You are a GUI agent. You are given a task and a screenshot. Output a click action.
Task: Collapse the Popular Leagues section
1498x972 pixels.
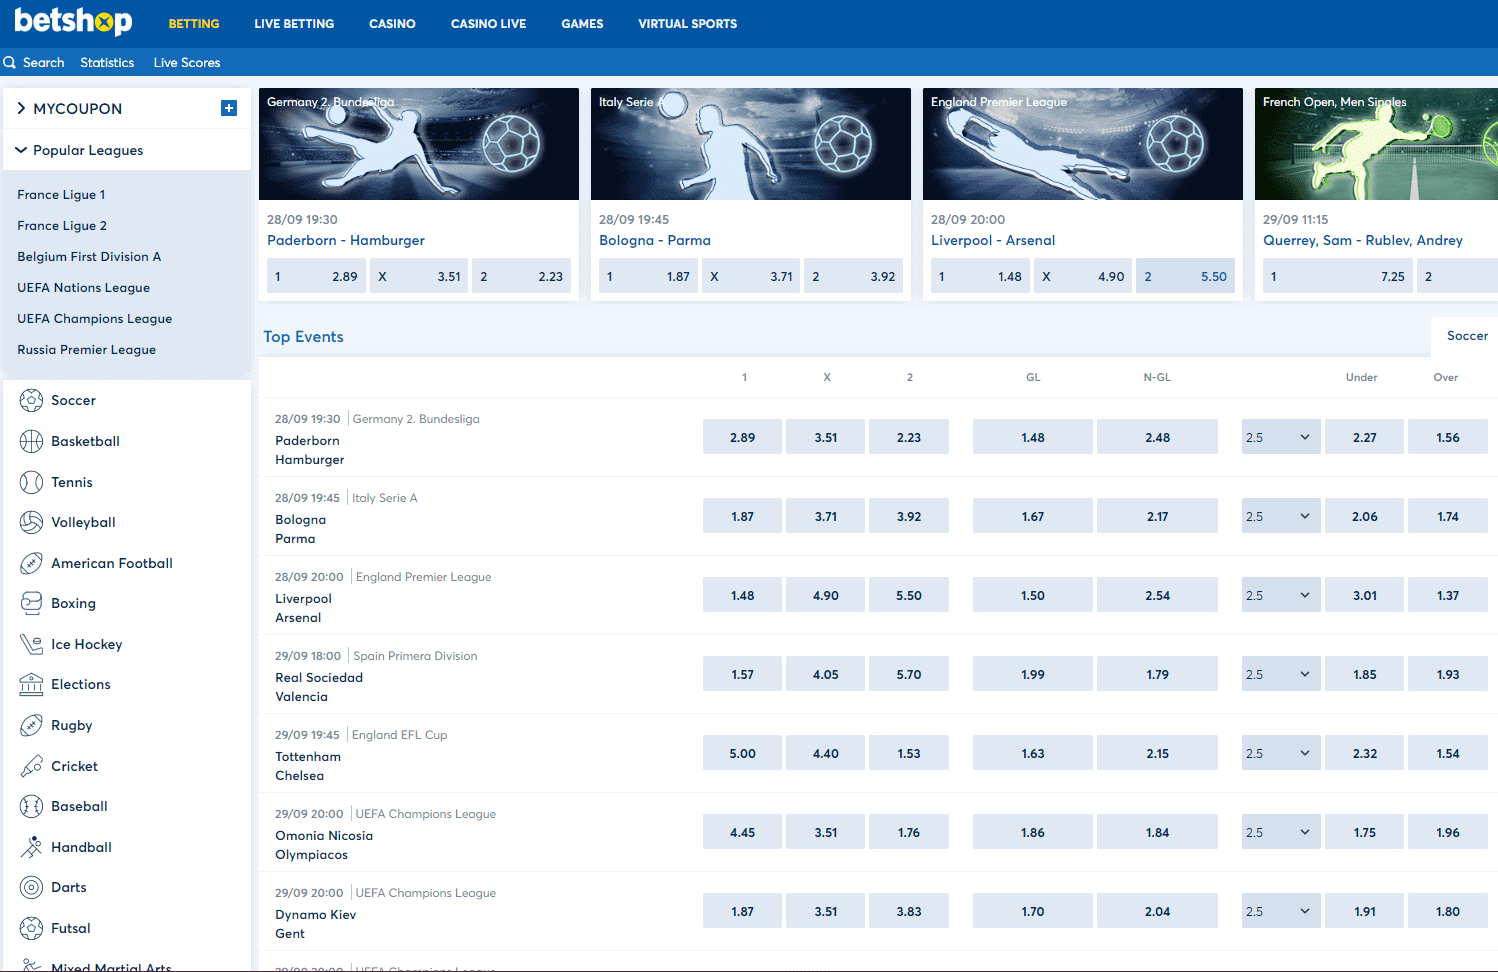(x=21, y=150)
